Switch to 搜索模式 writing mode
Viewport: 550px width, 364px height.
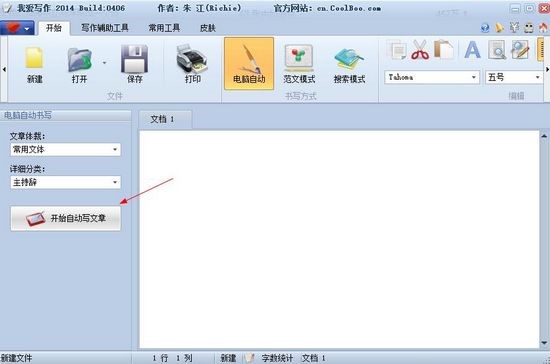pos(349,65)
